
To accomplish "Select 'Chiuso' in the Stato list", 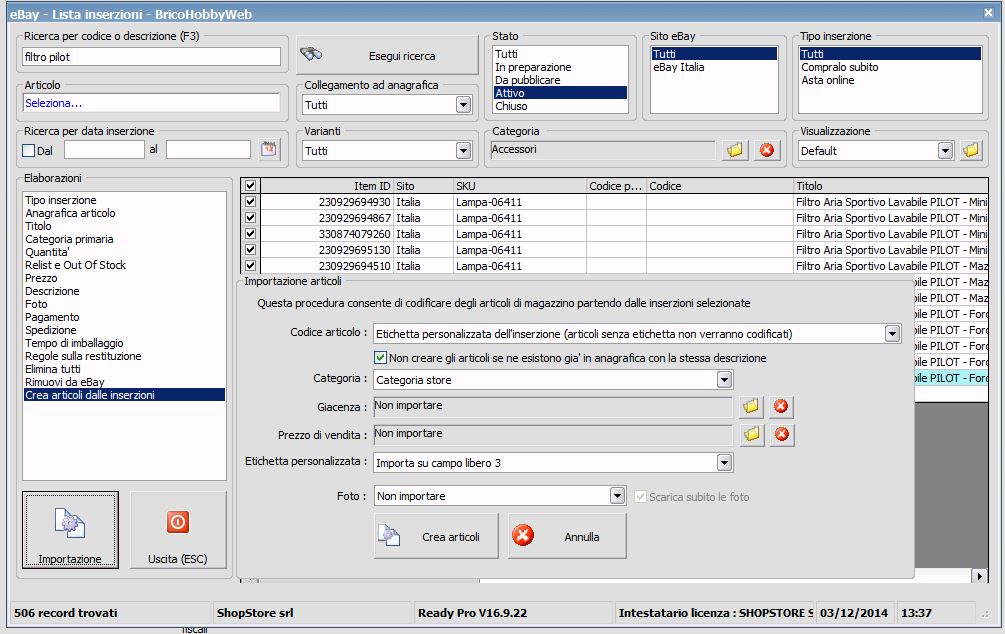I will [x=511, y=106].
